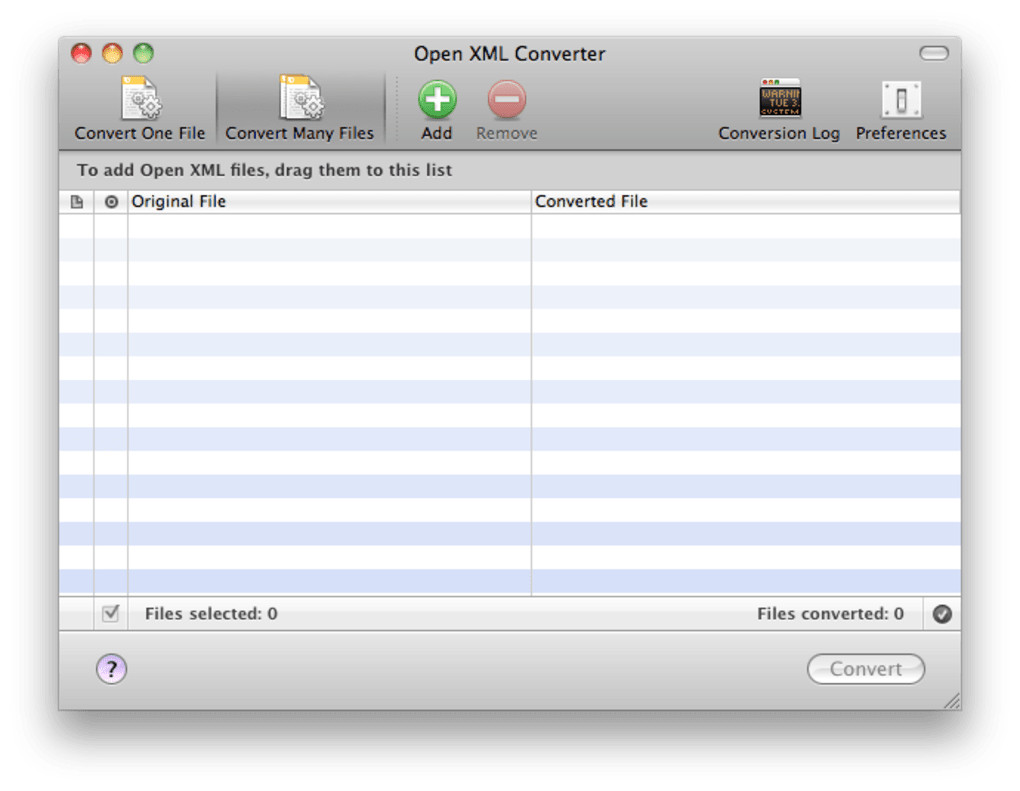
Task: Click the Convert button
Action: 866,669
